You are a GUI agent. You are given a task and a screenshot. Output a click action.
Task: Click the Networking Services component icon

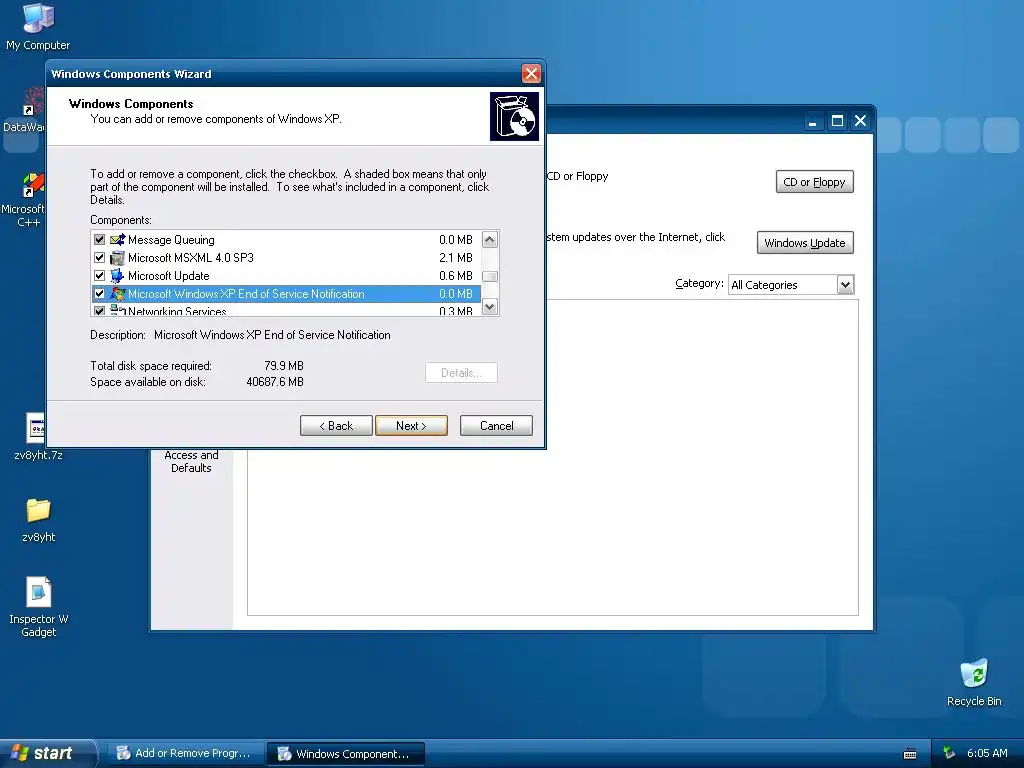(x=118, y=311)
